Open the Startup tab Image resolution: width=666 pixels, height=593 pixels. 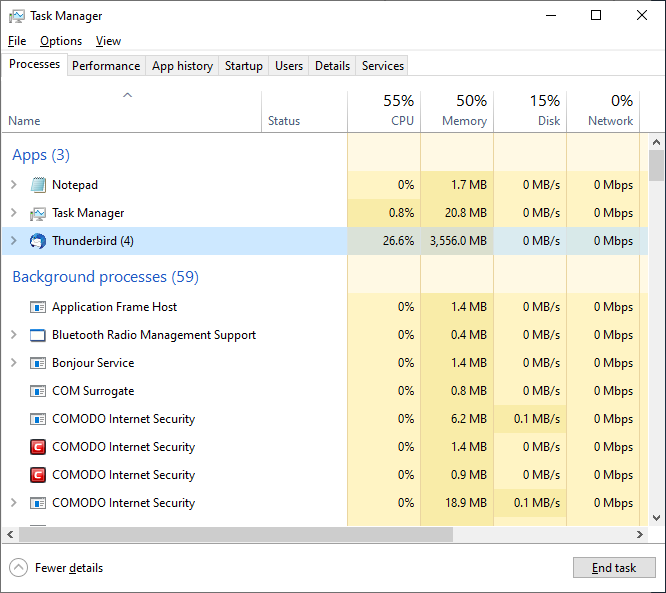coord(244,66)
